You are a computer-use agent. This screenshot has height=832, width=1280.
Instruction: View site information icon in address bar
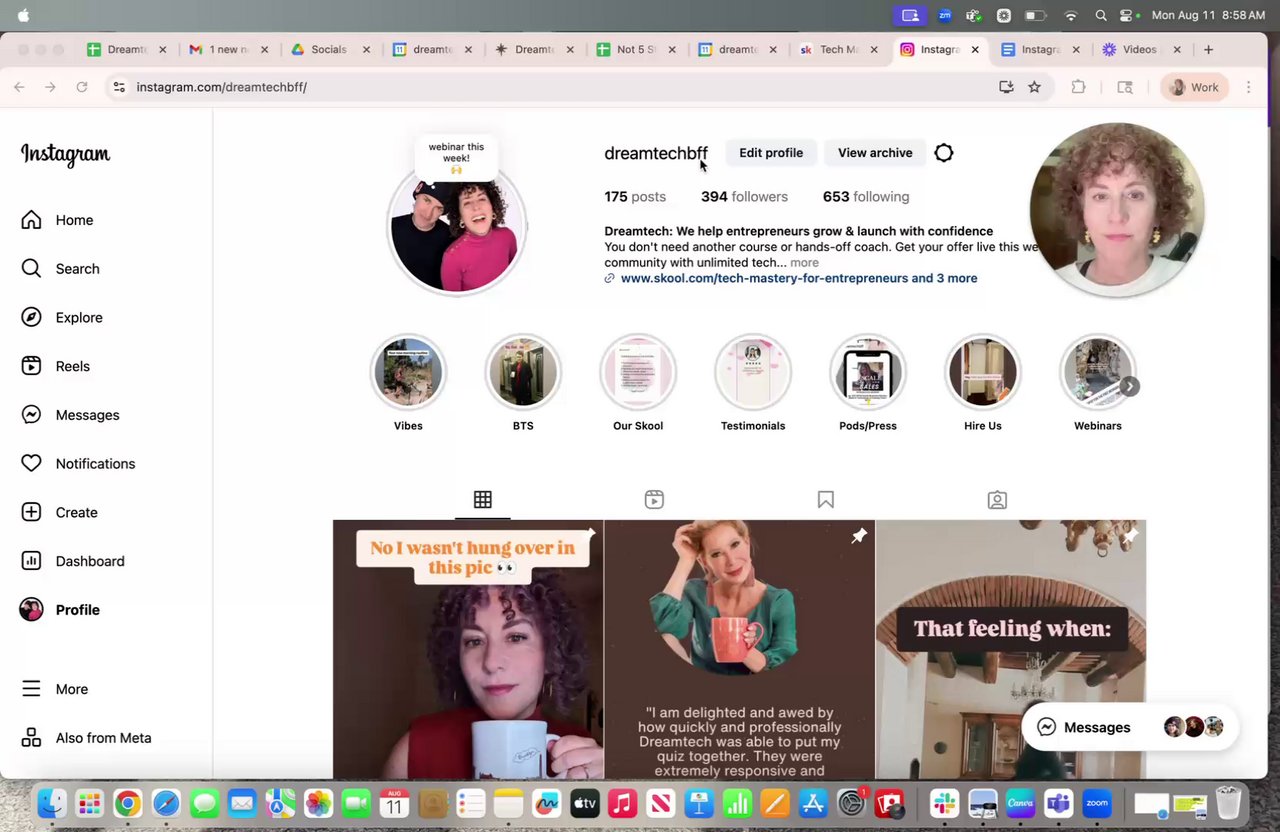pyautogui.click(x=119, y=87)
